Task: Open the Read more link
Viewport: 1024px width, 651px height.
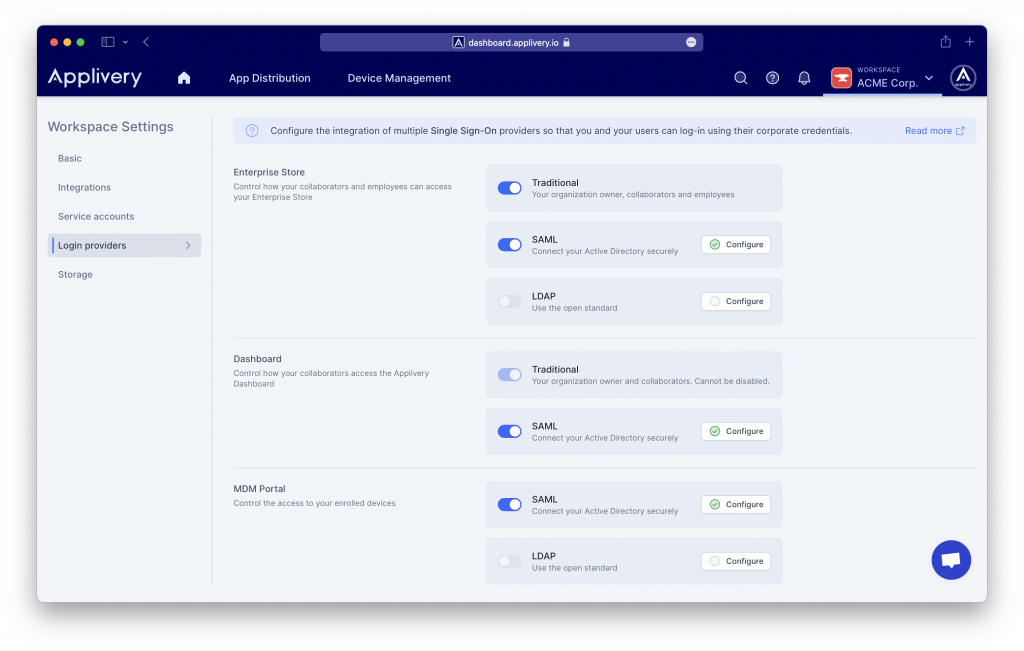Action: point(935,131)
